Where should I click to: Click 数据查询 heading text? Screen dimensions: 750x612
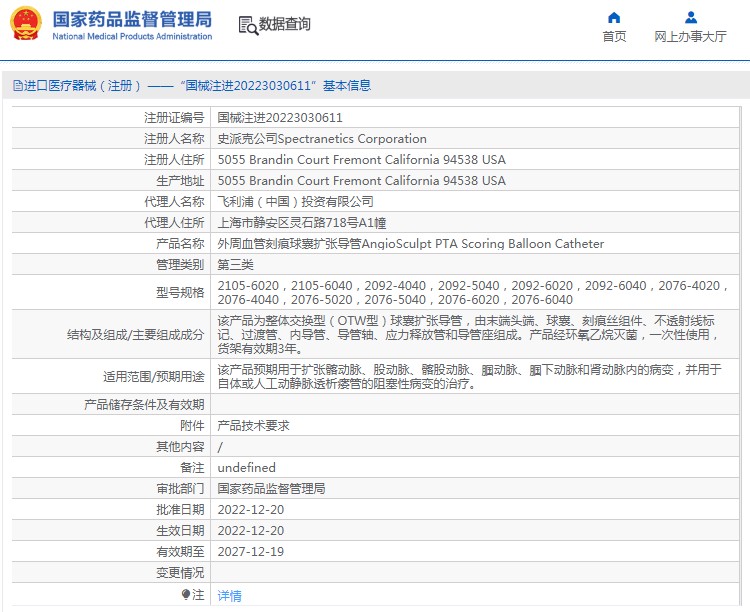click(285, 24)
